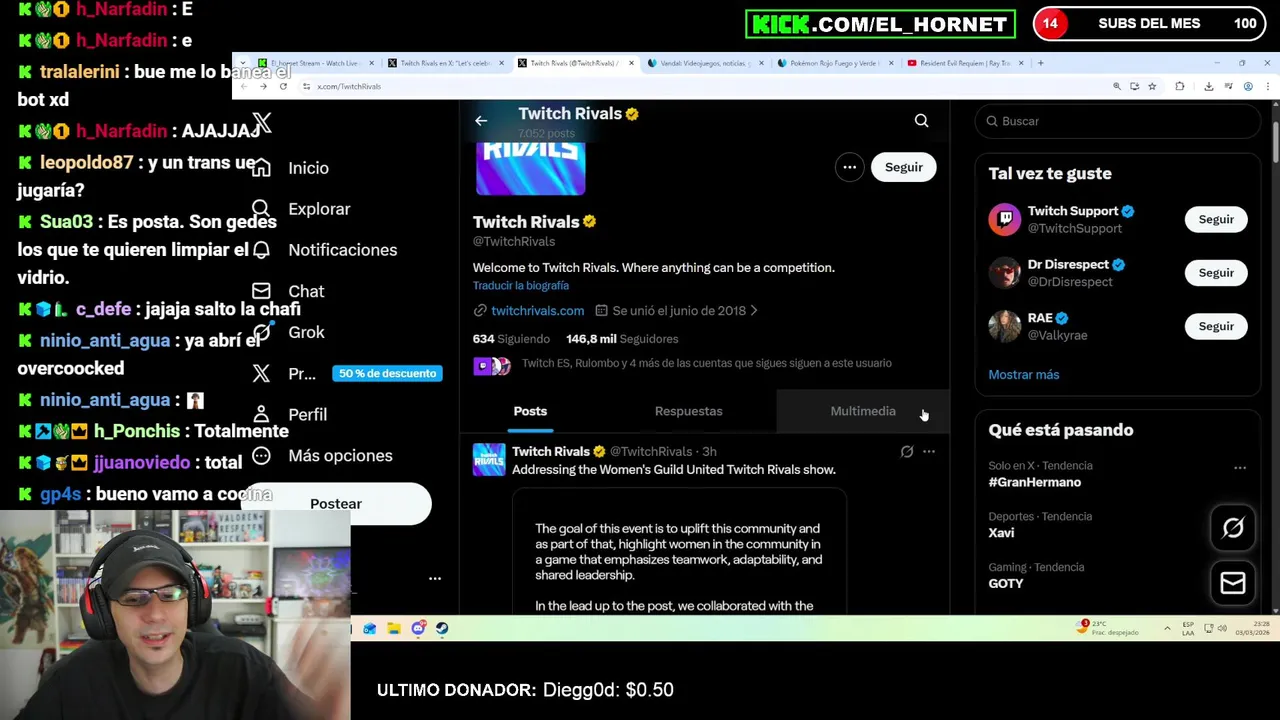Image resolution: width=1280 pixels, height=720 pixels.
Task: Click the Buscar search field
Action: 1117,121
